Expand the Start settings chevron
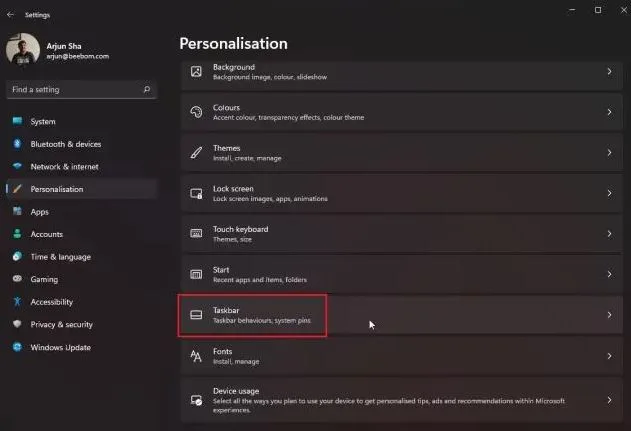The image size is (631, 431). pyautogui.click(x=609, y=274)
